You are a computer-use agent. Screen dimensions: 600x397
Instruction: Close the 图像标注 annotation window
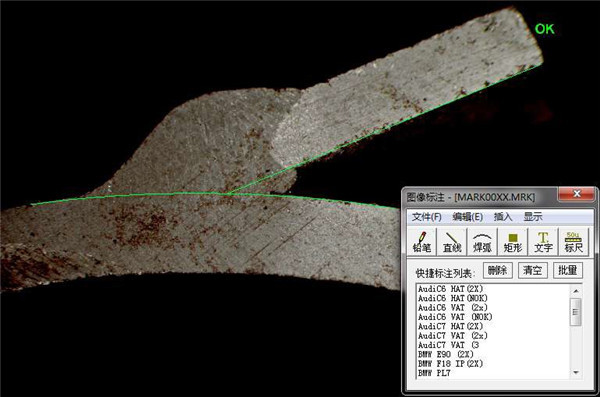(577, 194)
